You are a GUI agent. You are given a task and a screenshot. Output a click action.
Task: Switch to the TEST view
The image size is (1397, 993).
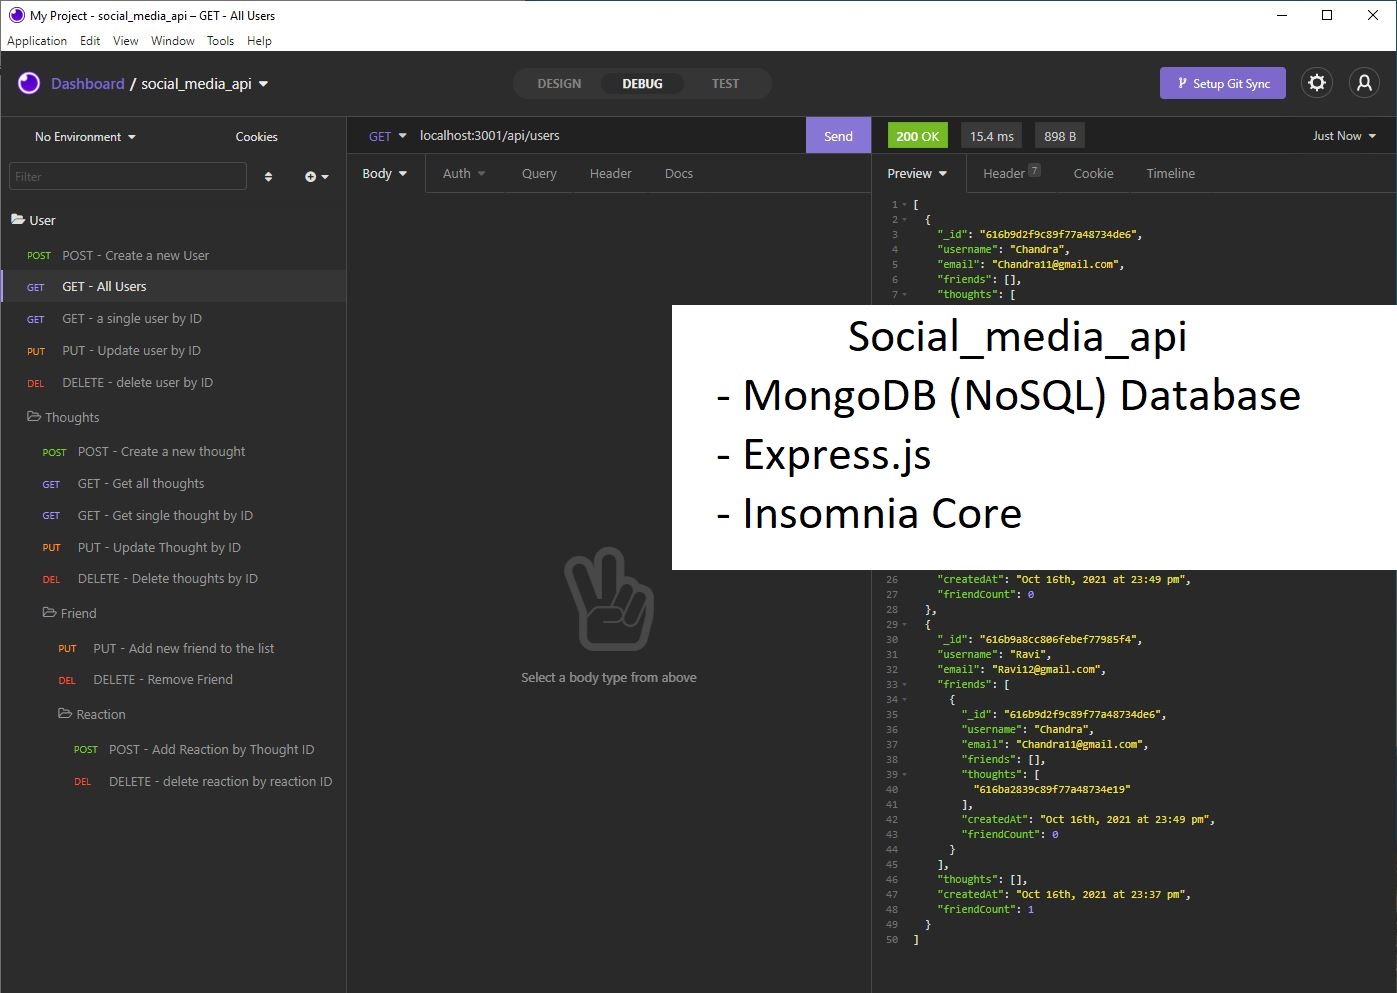pyautogui.click(x=726, y=84)
